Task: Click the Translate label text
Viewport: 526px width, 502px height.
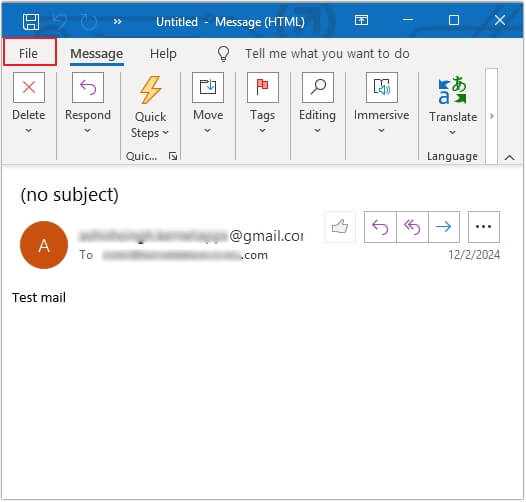Action: coord(453,117)
